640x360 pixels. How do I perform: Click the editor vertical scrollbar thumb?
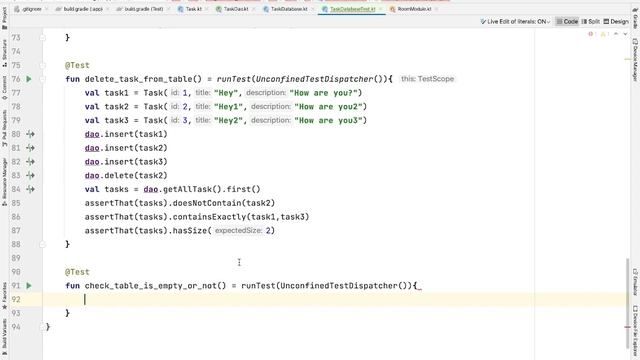(x=628, y=304)
